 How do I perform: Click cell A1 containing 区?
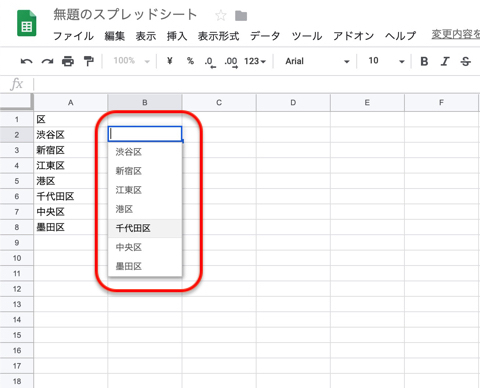pos(71,119)
